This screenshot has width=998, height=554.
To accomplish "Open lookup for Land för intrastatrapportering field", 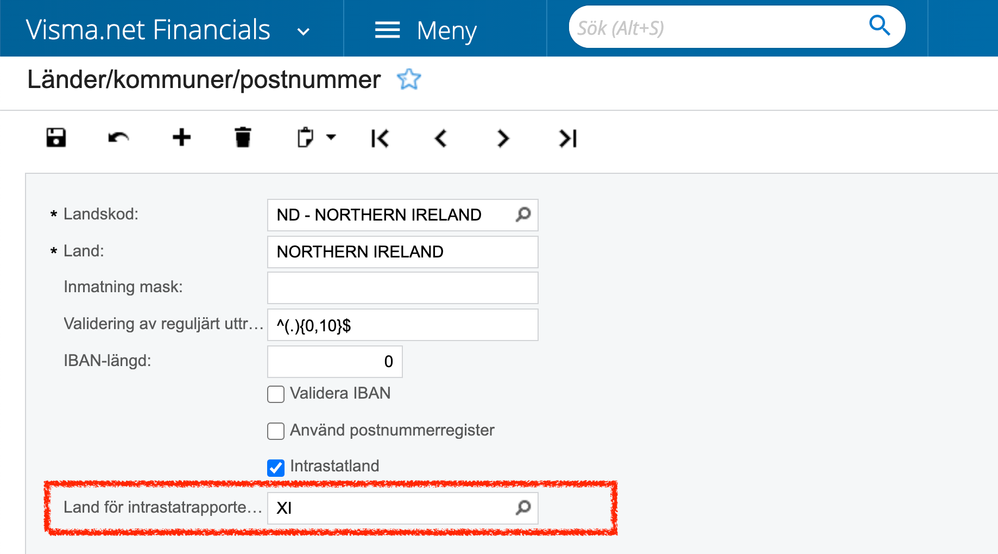I will [523, 508].
